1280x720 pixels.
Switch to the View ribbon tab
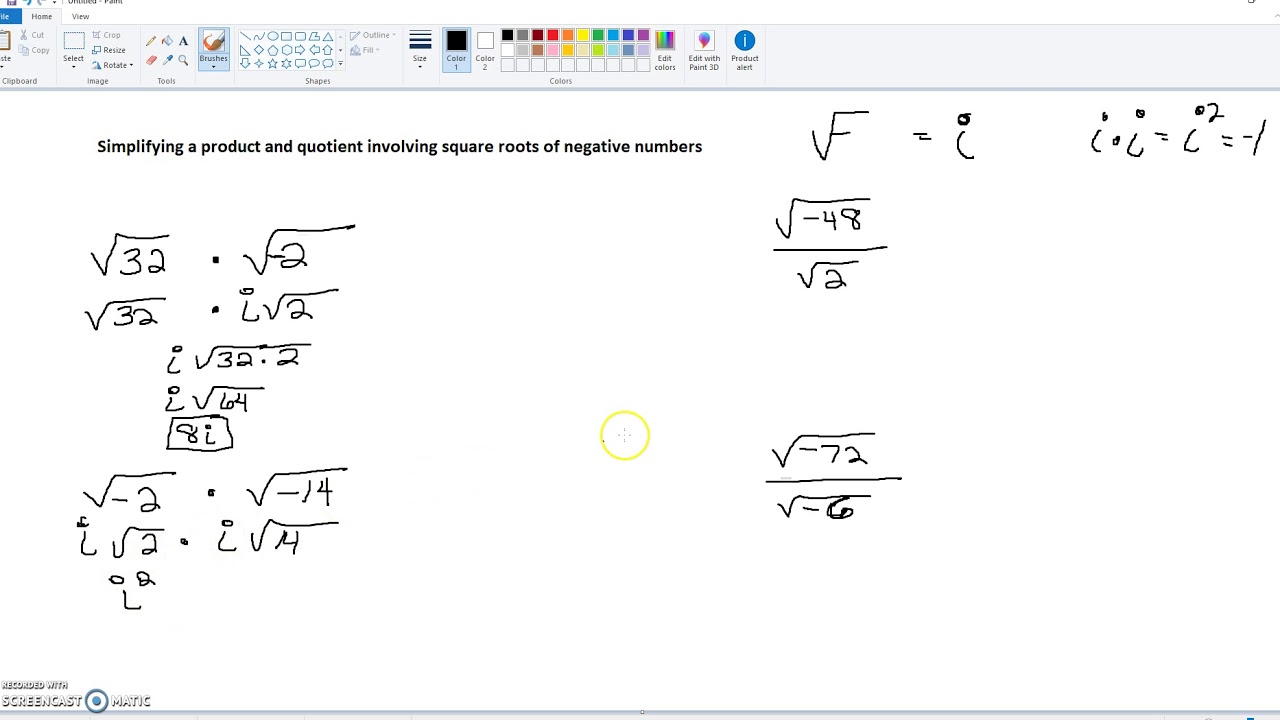point(80,17)
